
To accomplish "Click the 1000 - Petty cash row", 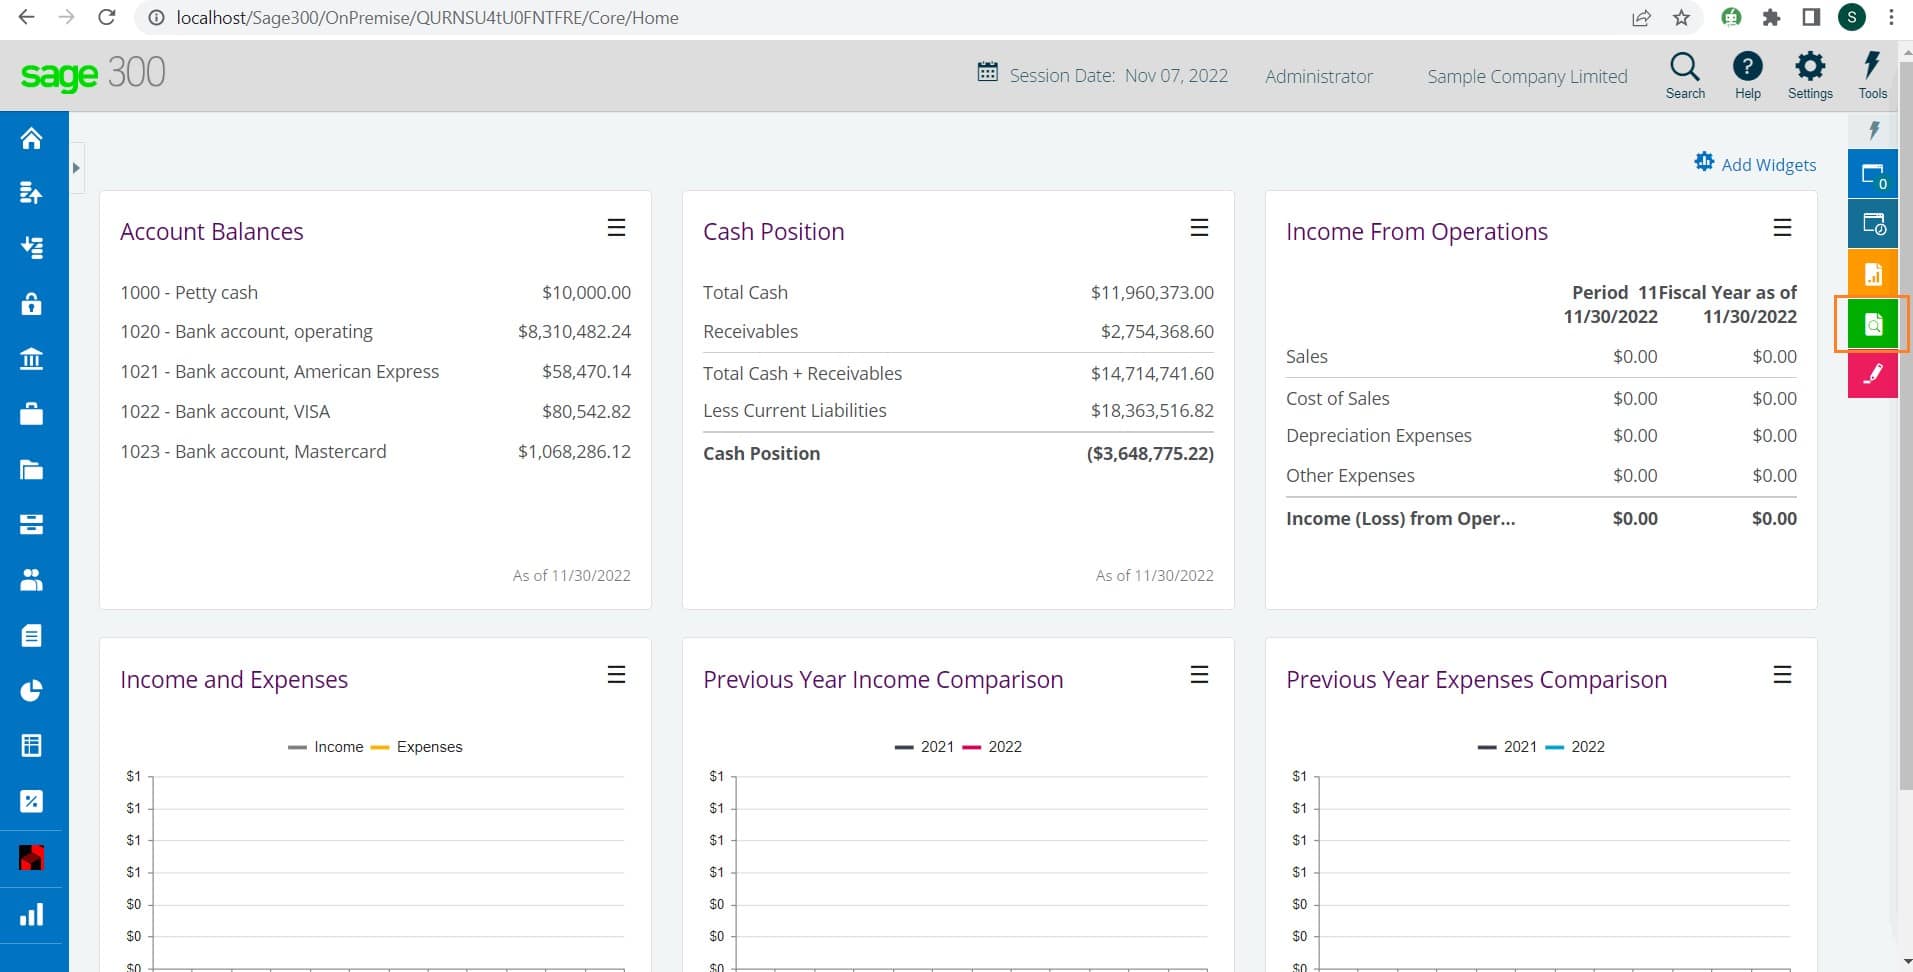I will [375, 292].
